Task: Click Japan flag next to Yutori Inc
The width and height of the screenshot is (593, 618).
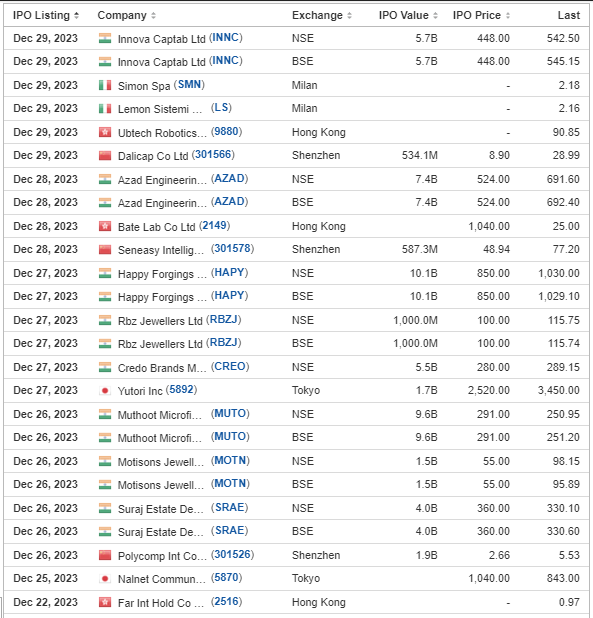Action: [x=105, y=391]
